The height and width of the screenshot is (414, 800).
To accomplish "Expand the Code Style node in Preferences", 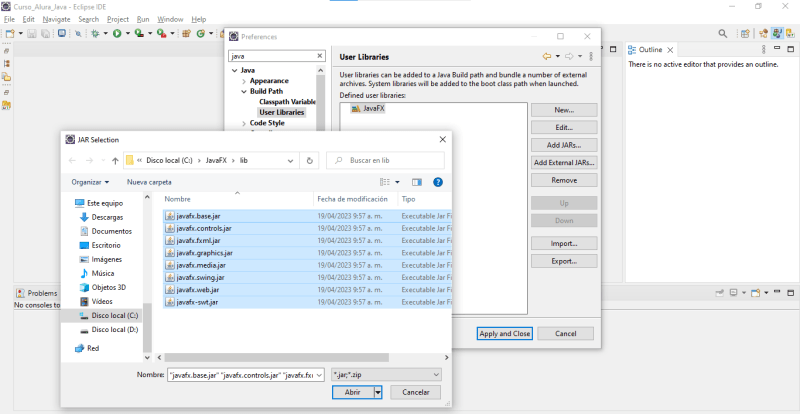I will tap(244, 124).
